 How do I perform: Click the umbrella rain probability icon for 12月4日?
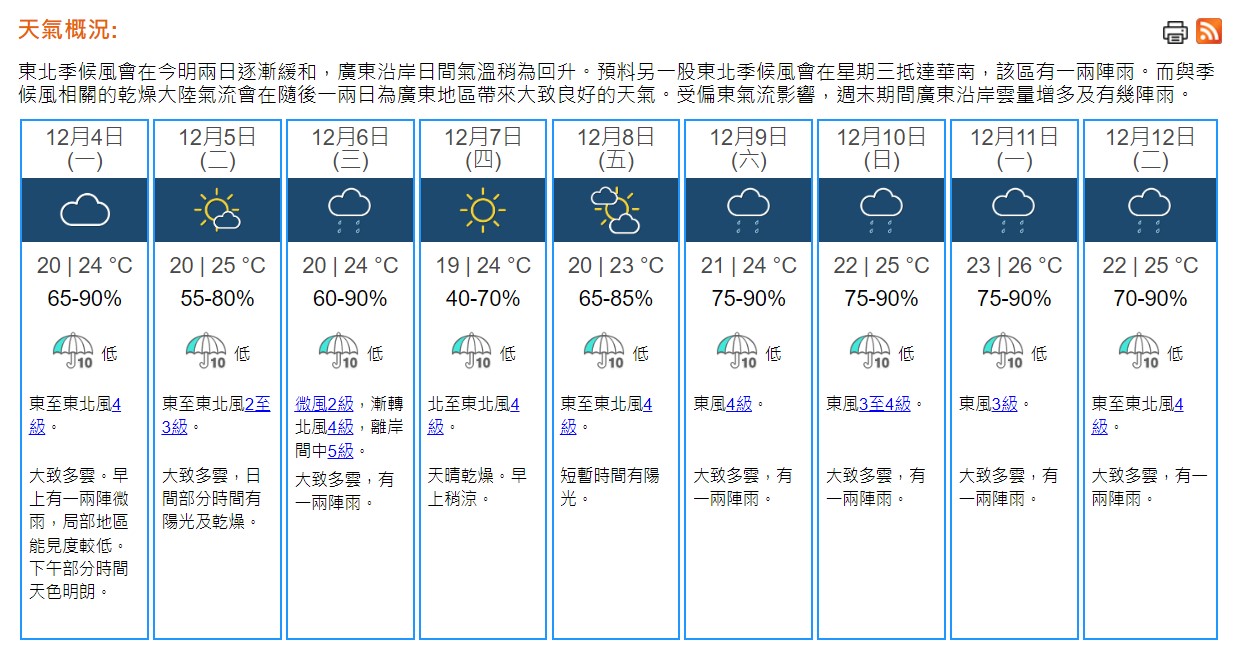73,351
